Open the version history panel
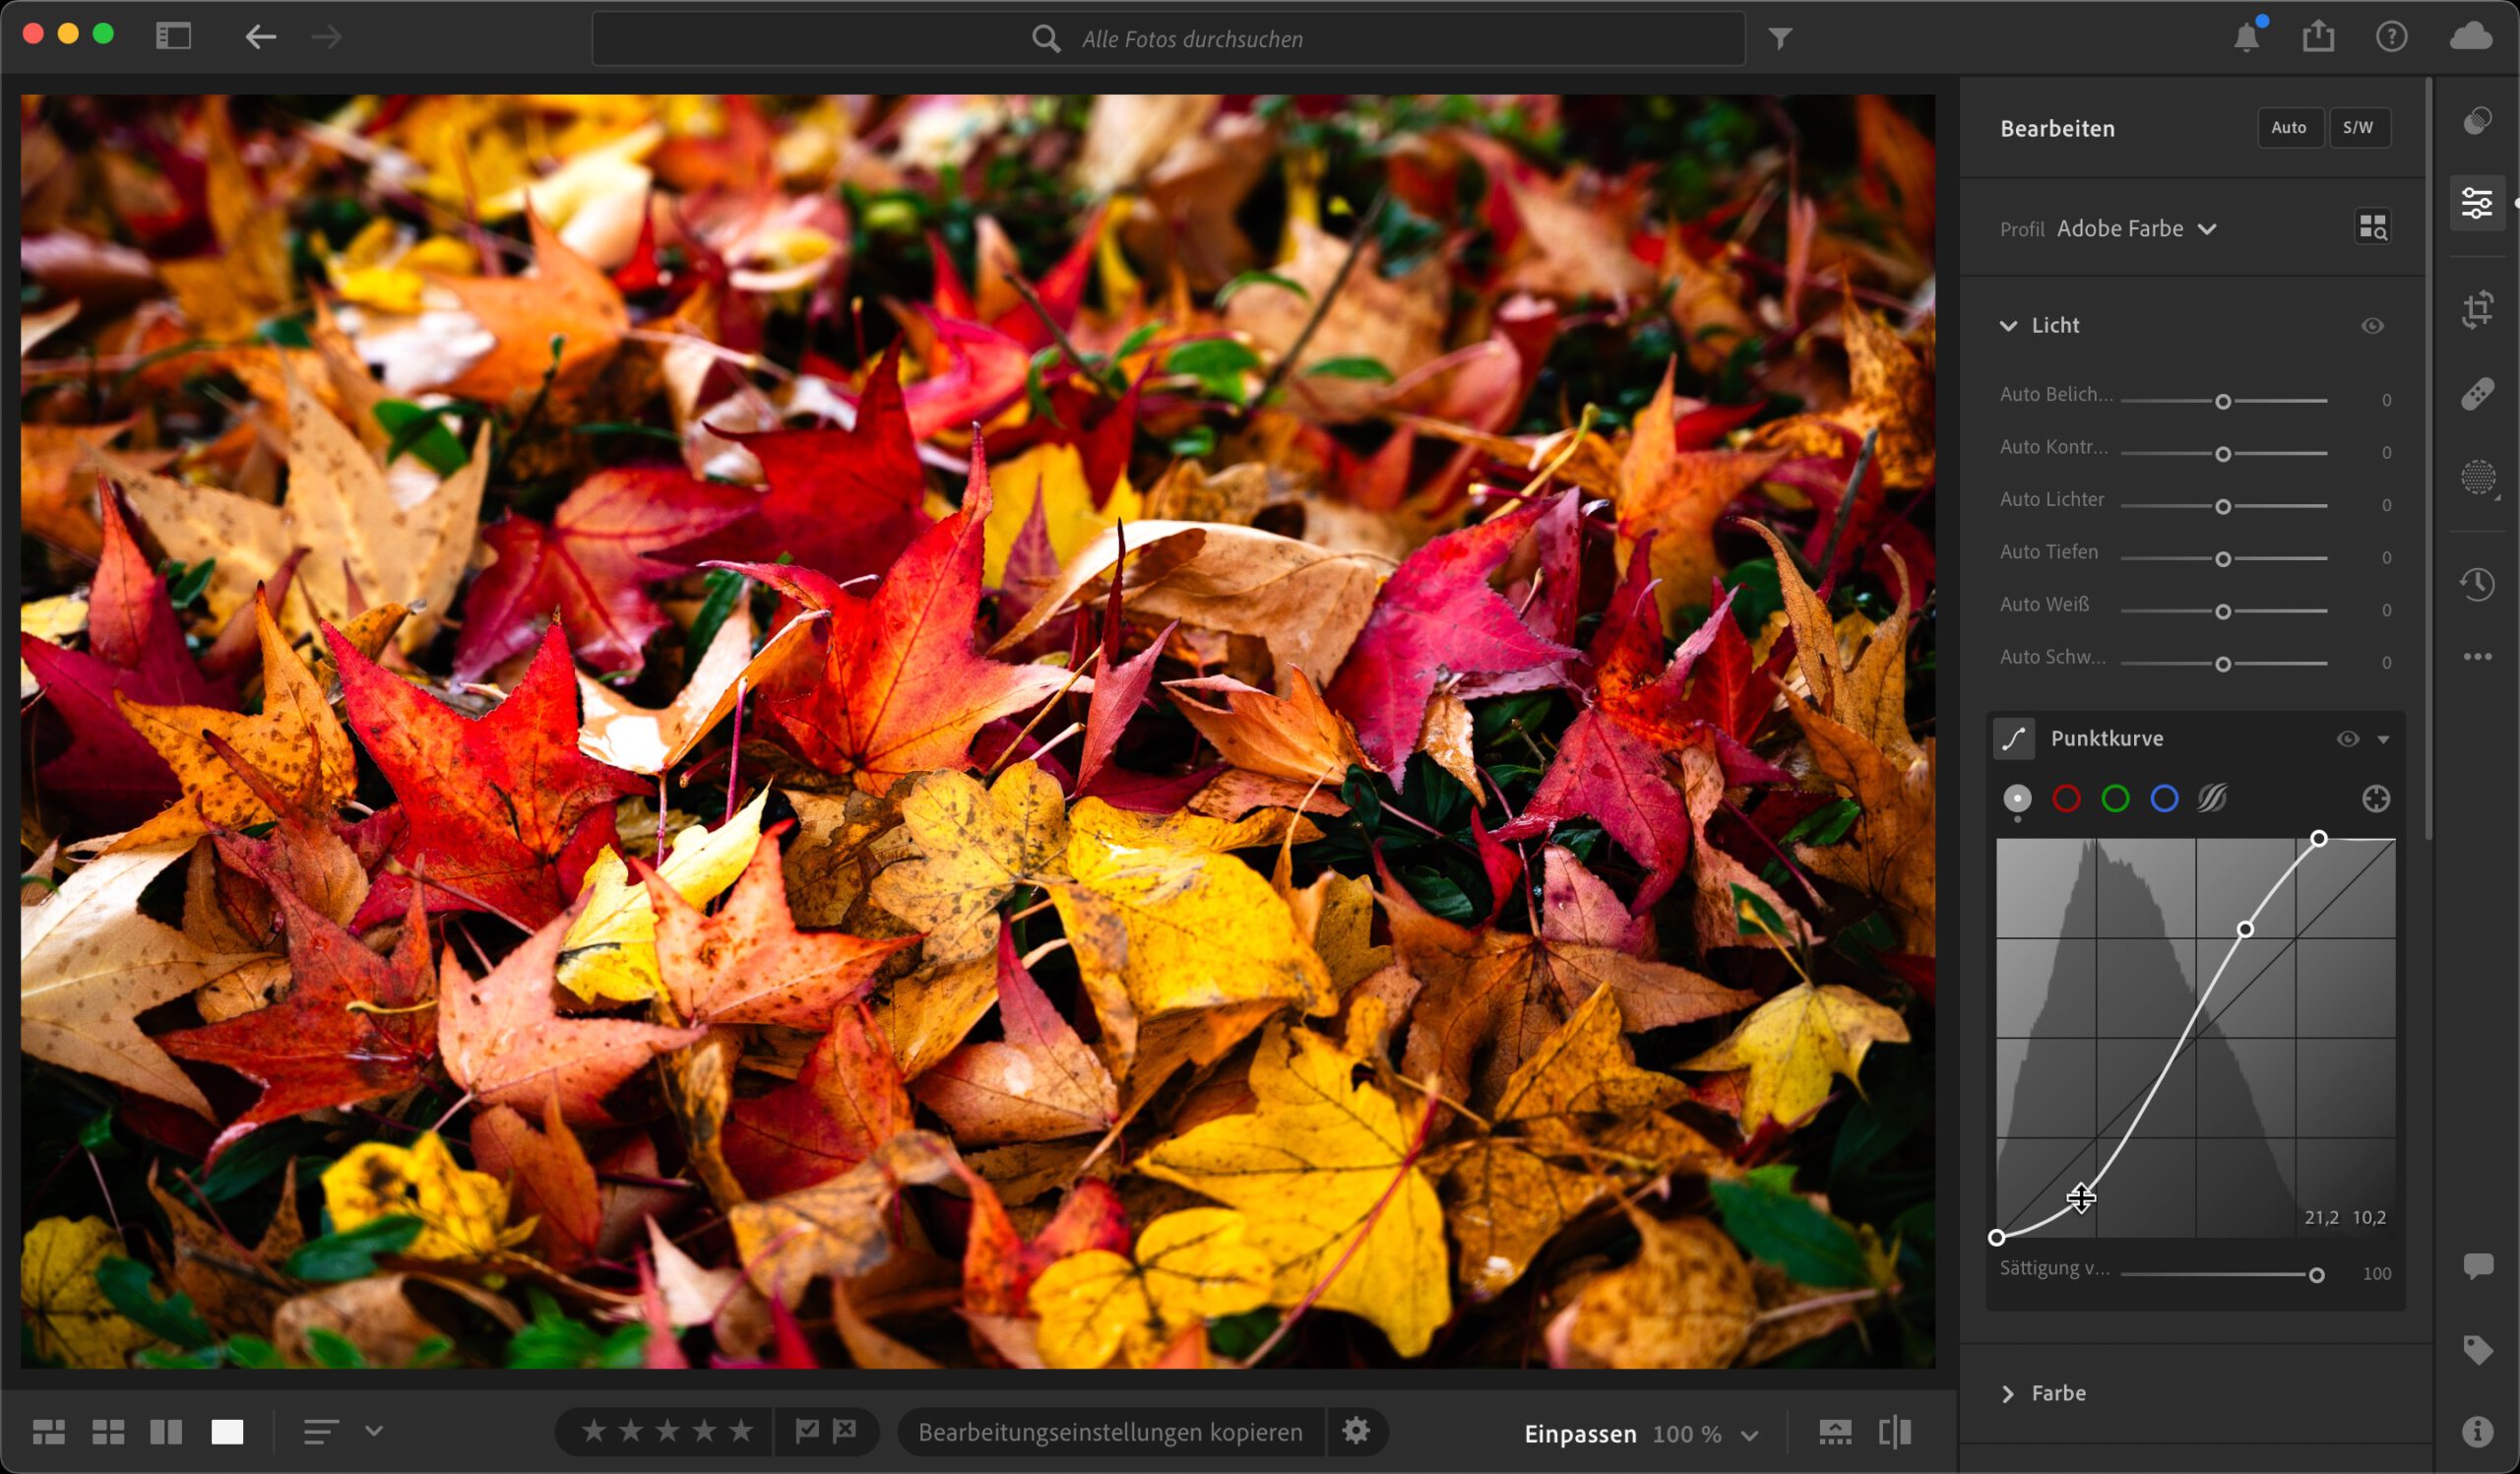 pos(2477,584)
